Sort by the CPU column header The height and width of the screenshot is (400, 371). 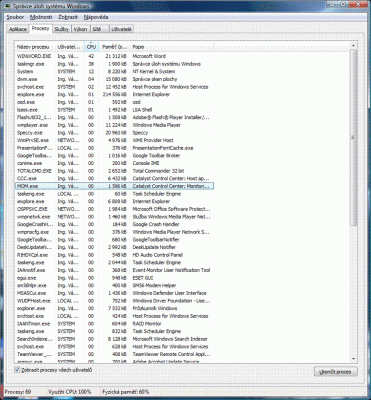91,47
